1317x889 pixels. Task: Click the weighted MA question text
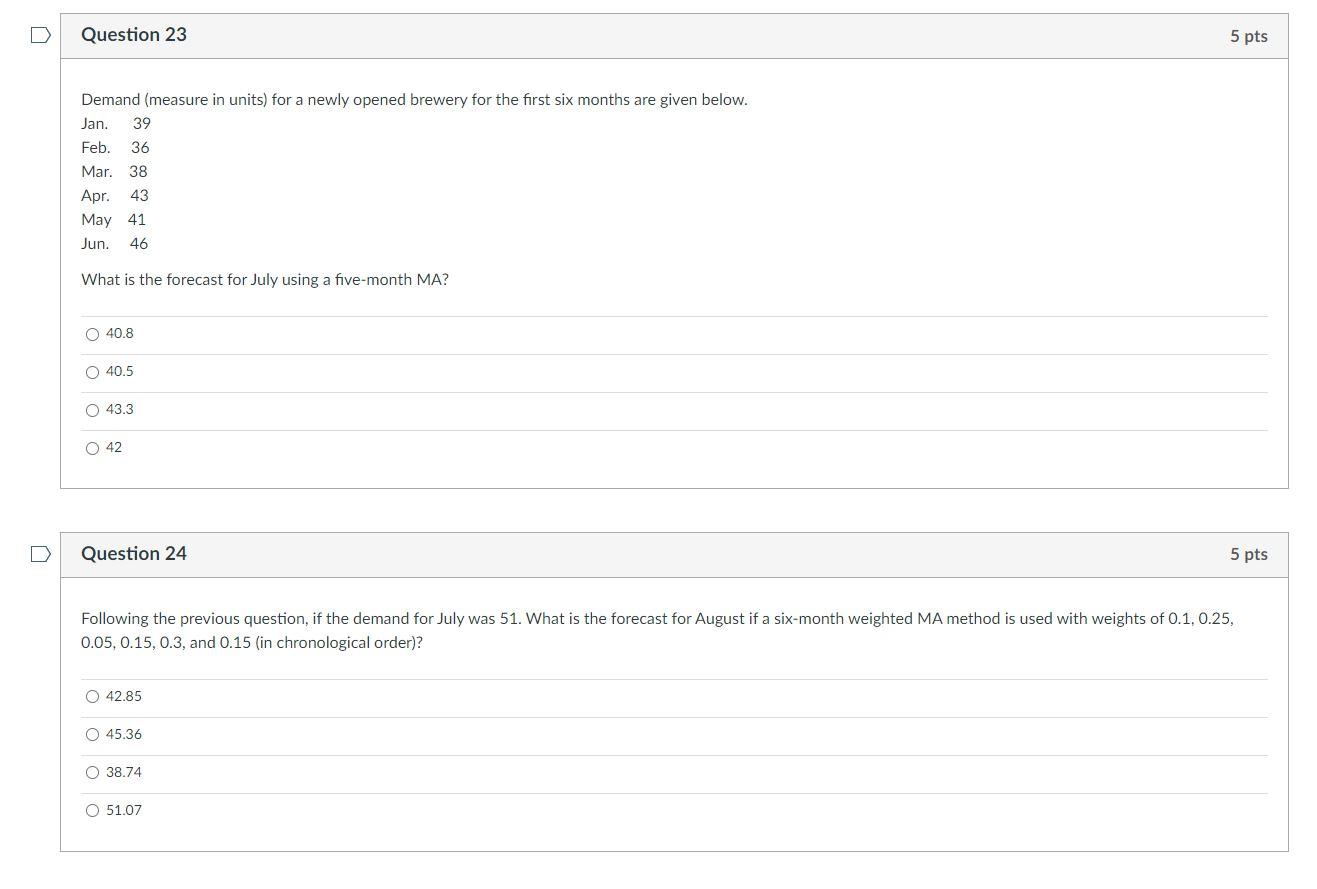[x=656, y=630]
